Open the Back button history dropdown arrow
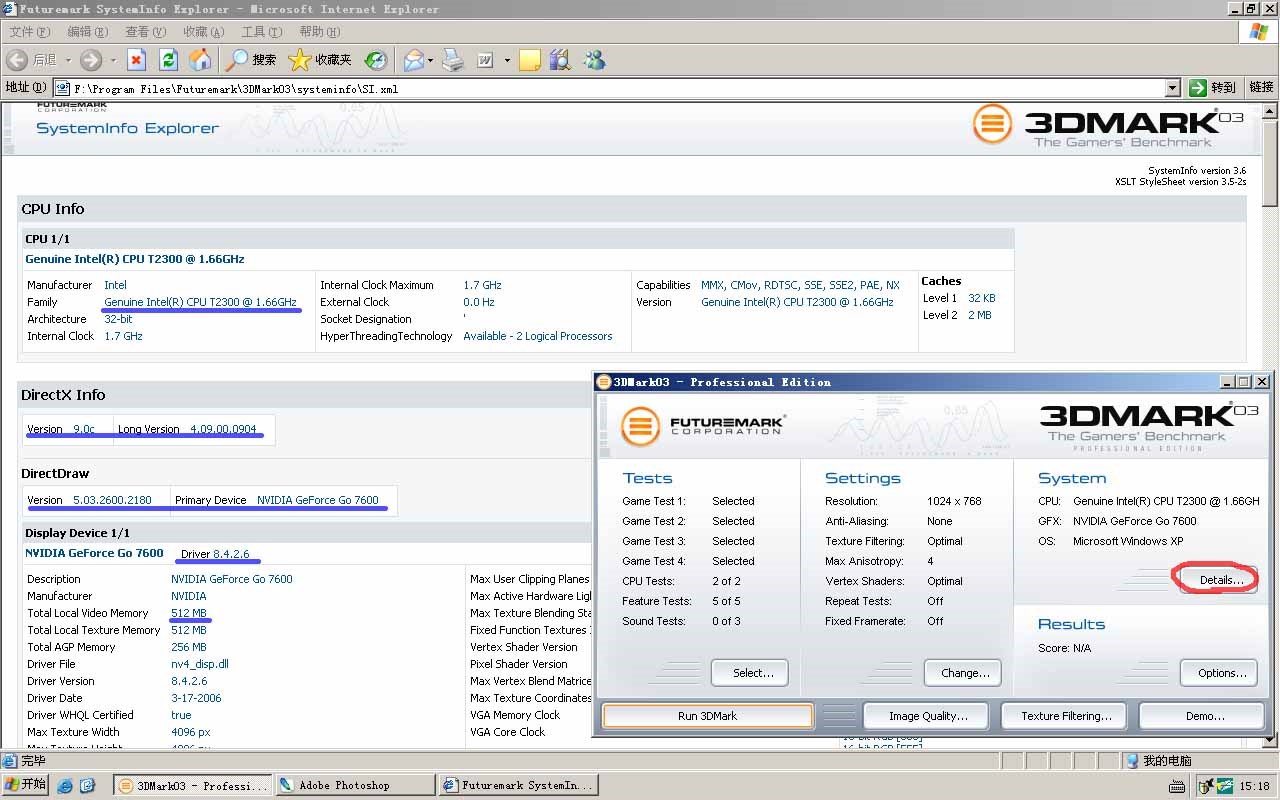Screen dimensions: 1280x800 [x=66, y=60]
